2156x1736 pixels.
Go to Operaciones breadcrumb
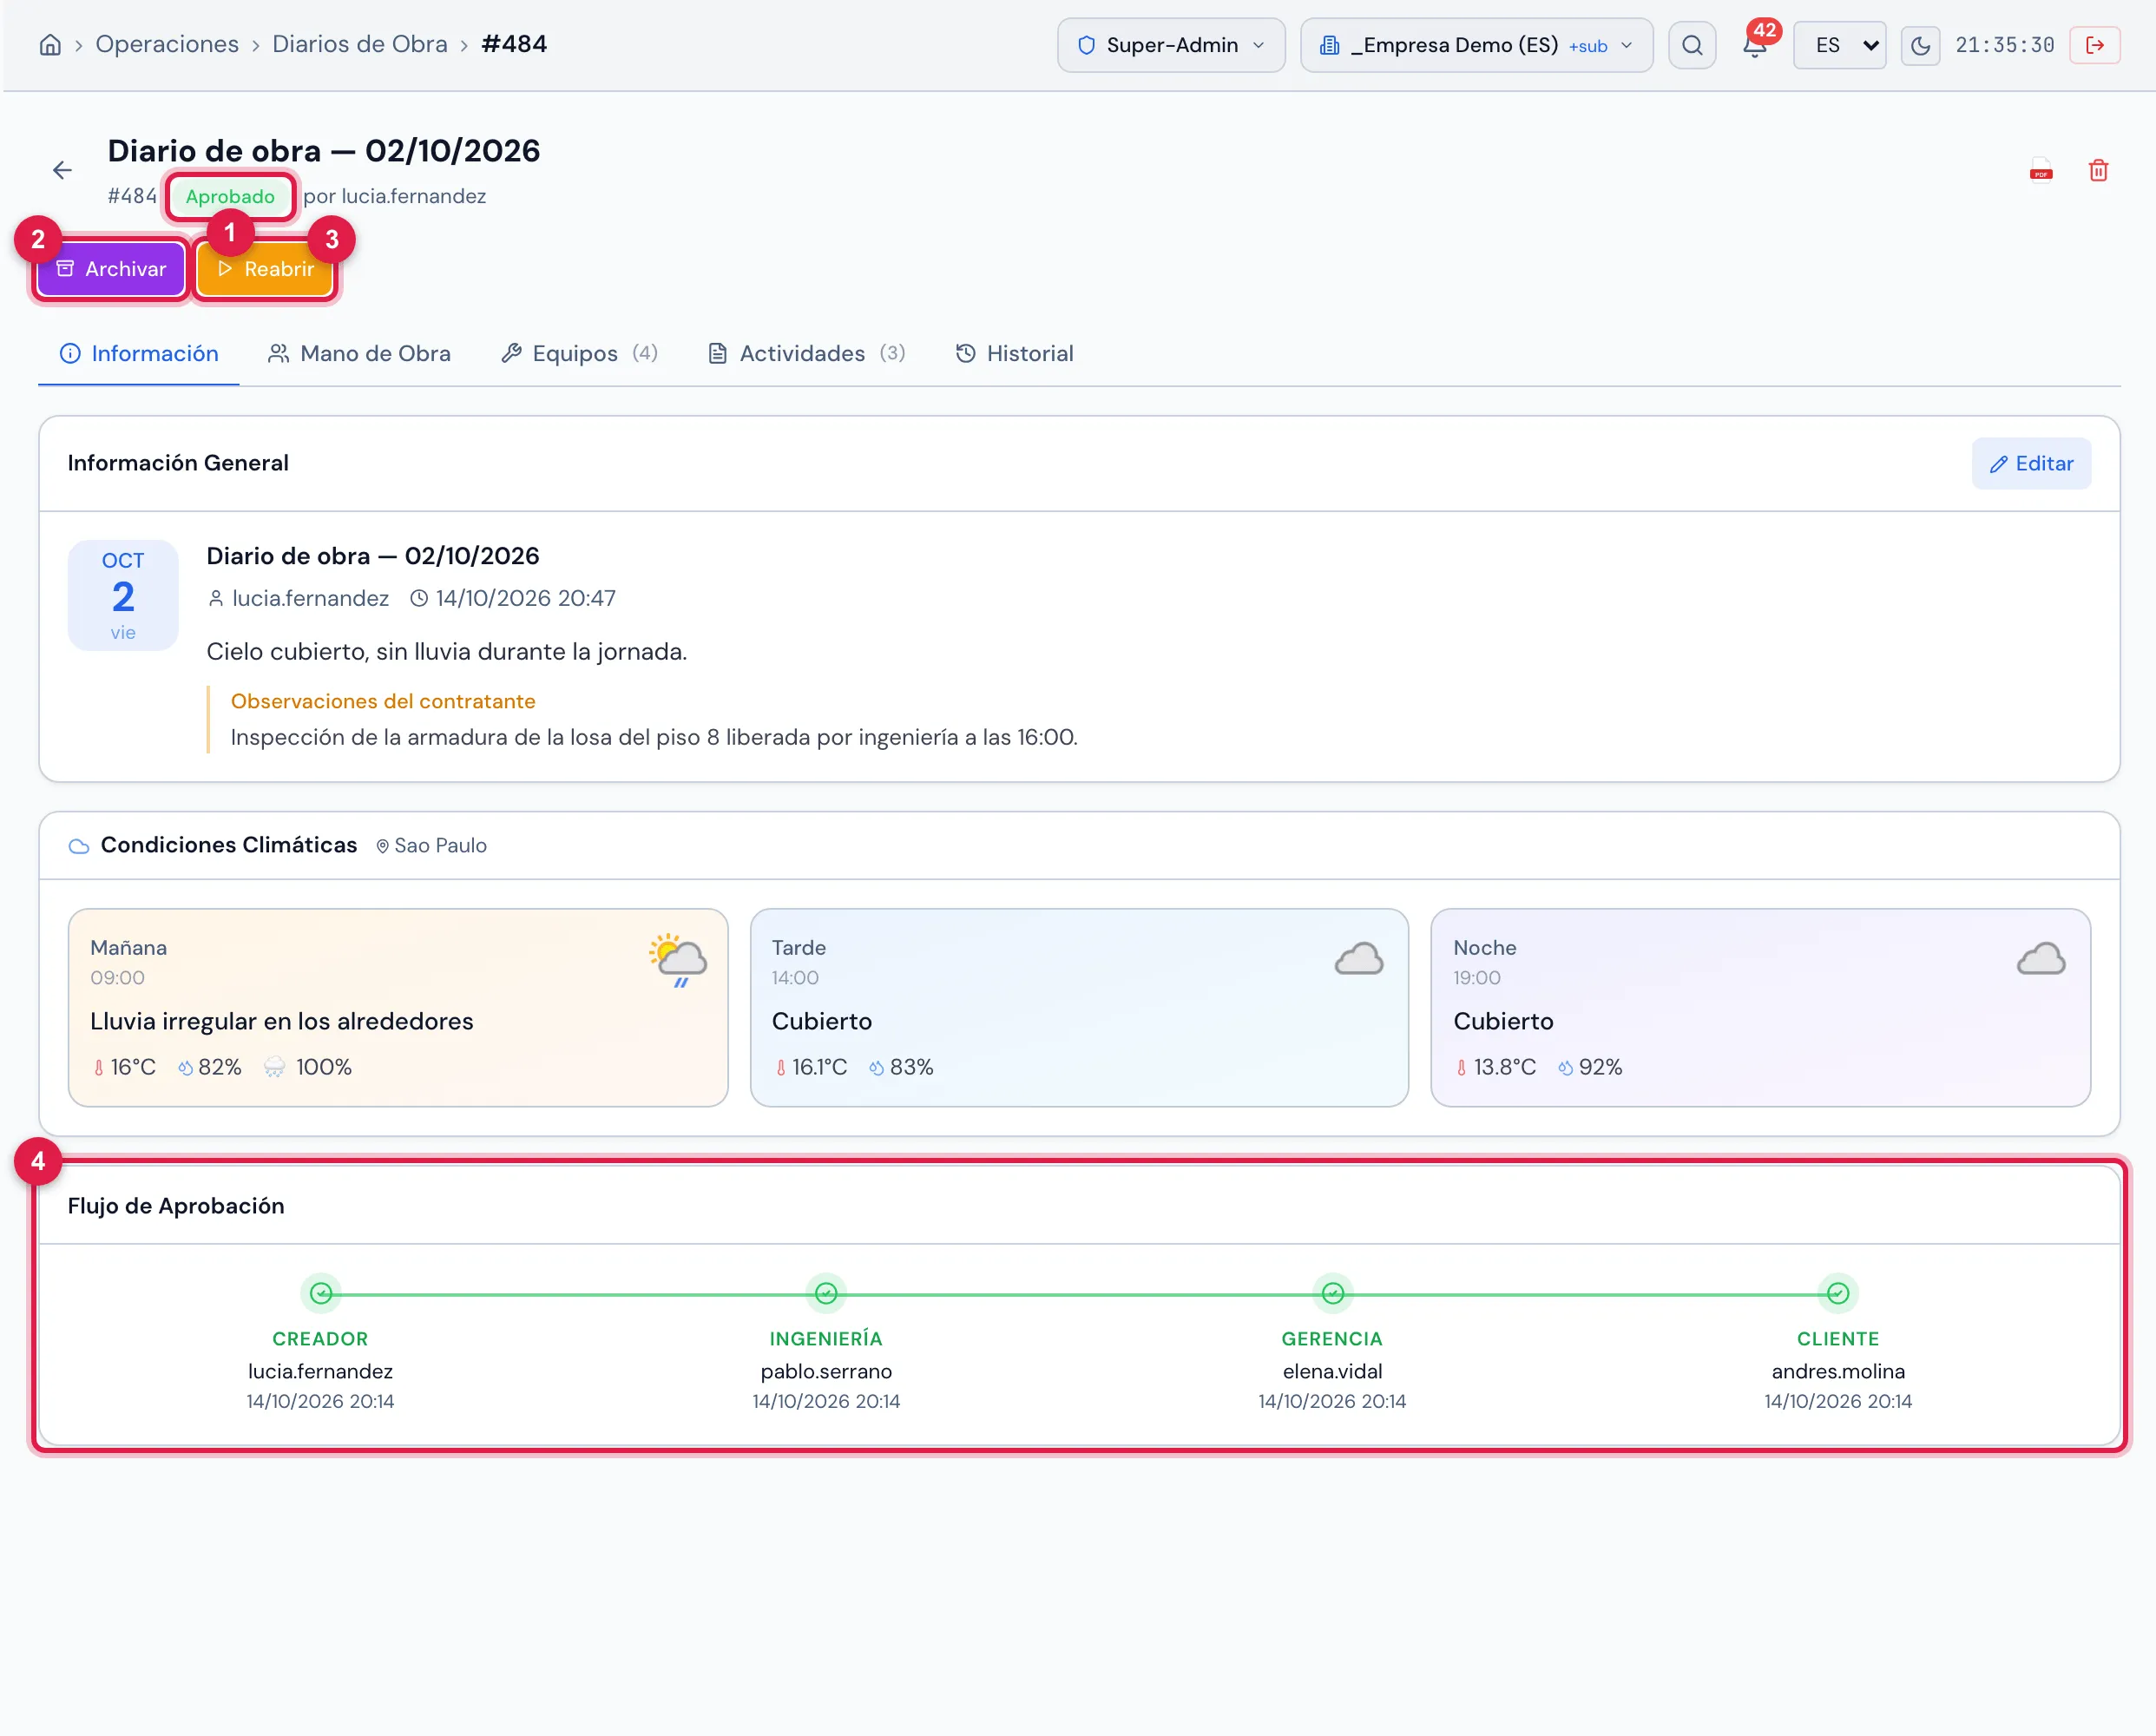(x=167, y=44)
